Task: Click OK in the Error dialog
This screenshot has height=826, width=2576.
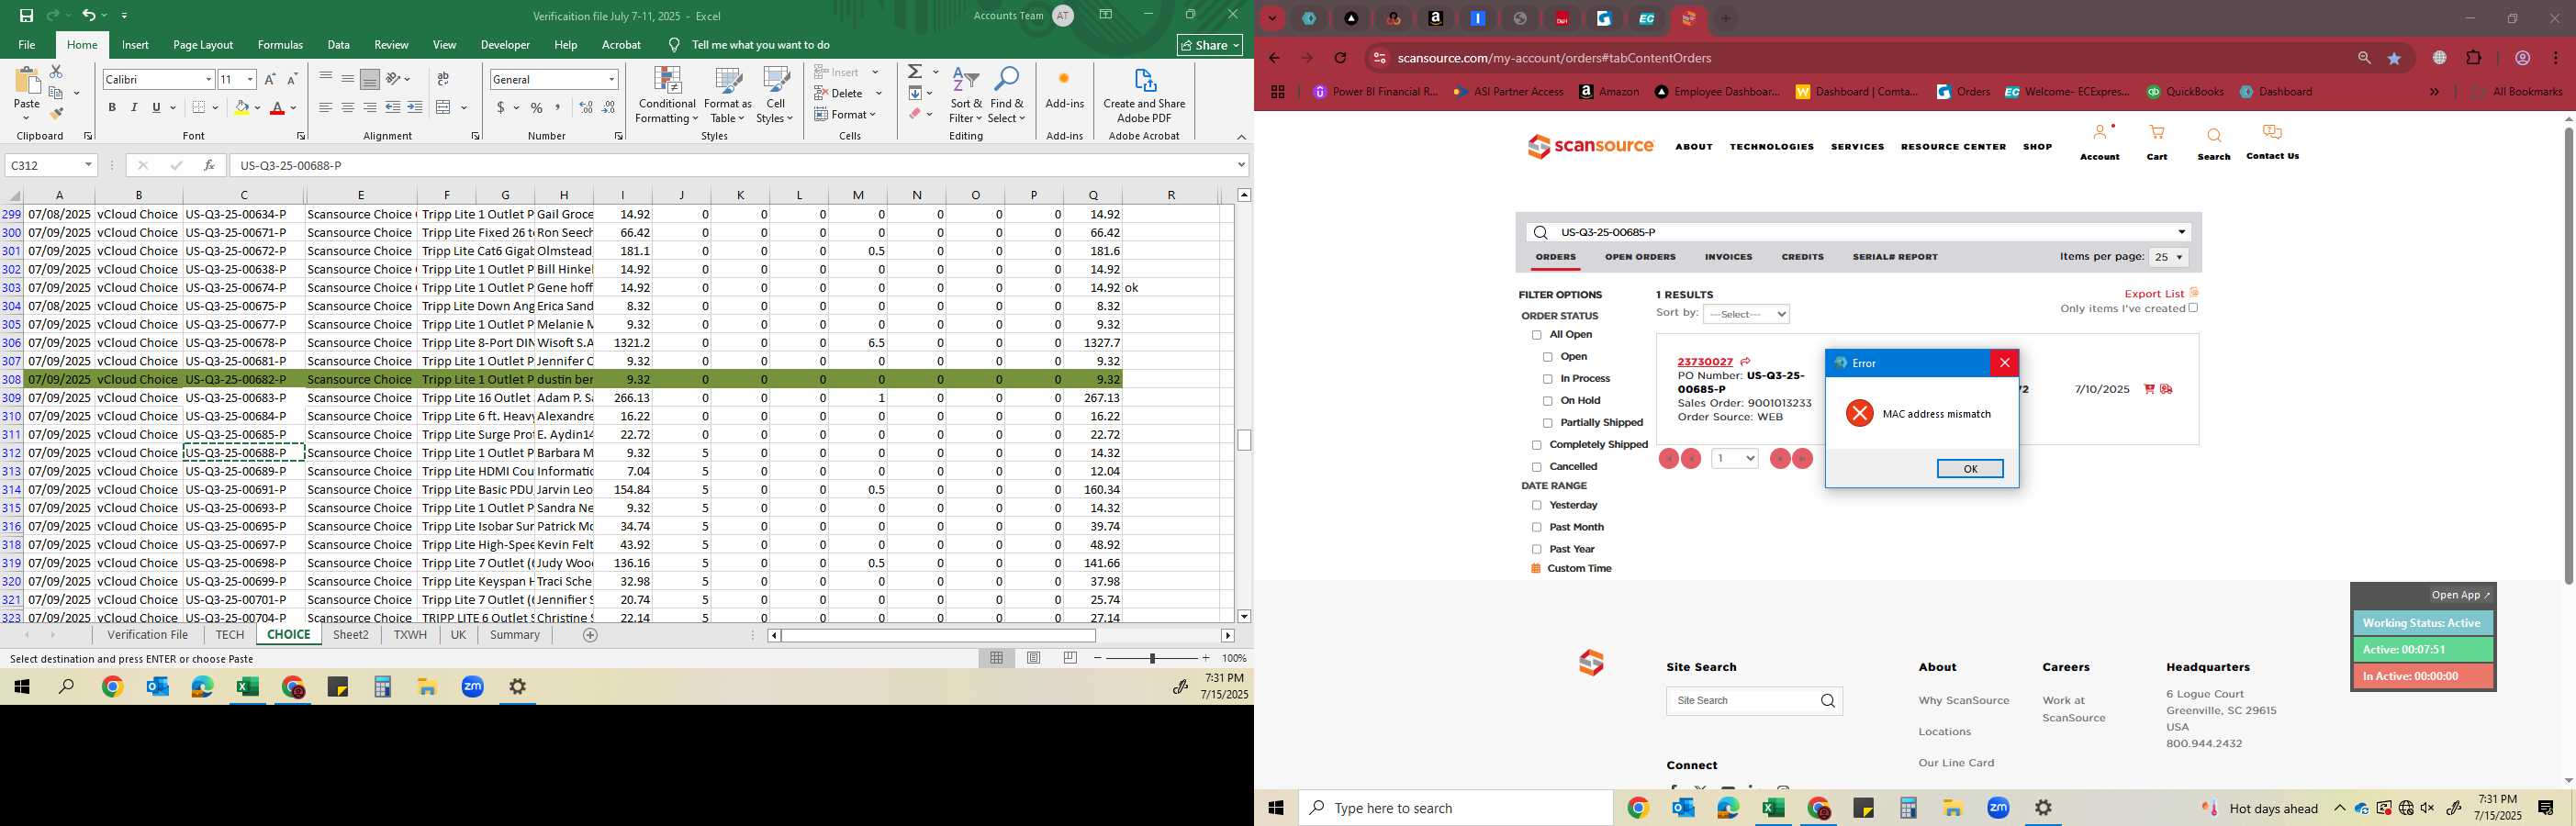Action: click(x=1970, y=469)
